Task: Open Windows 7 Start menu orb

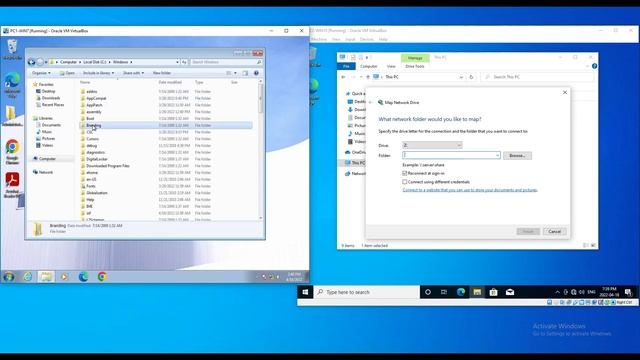Action: (x=9, y=277)
